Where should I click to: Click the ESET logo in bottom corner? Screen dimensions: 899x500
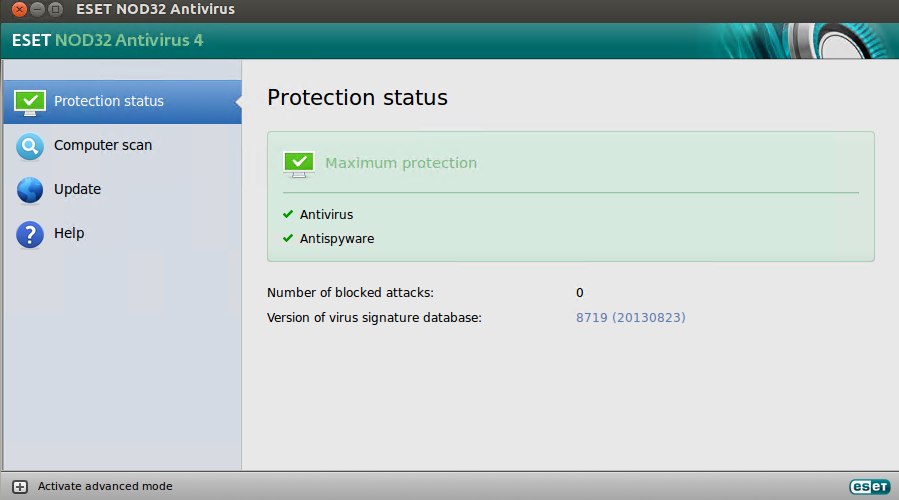click(870, 486)
